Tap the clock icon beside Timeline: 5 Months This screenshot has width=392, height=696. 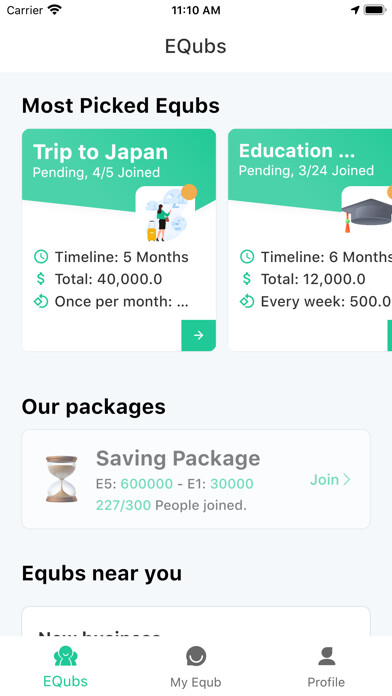click(41, 257)
